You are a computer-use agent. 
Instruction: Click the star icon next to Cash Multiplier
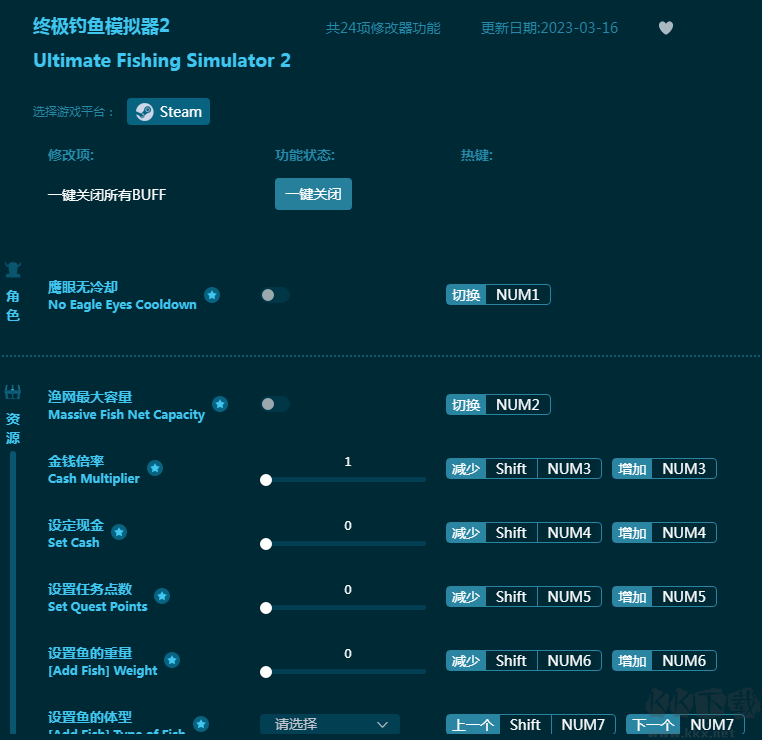[x=155, y=468]
